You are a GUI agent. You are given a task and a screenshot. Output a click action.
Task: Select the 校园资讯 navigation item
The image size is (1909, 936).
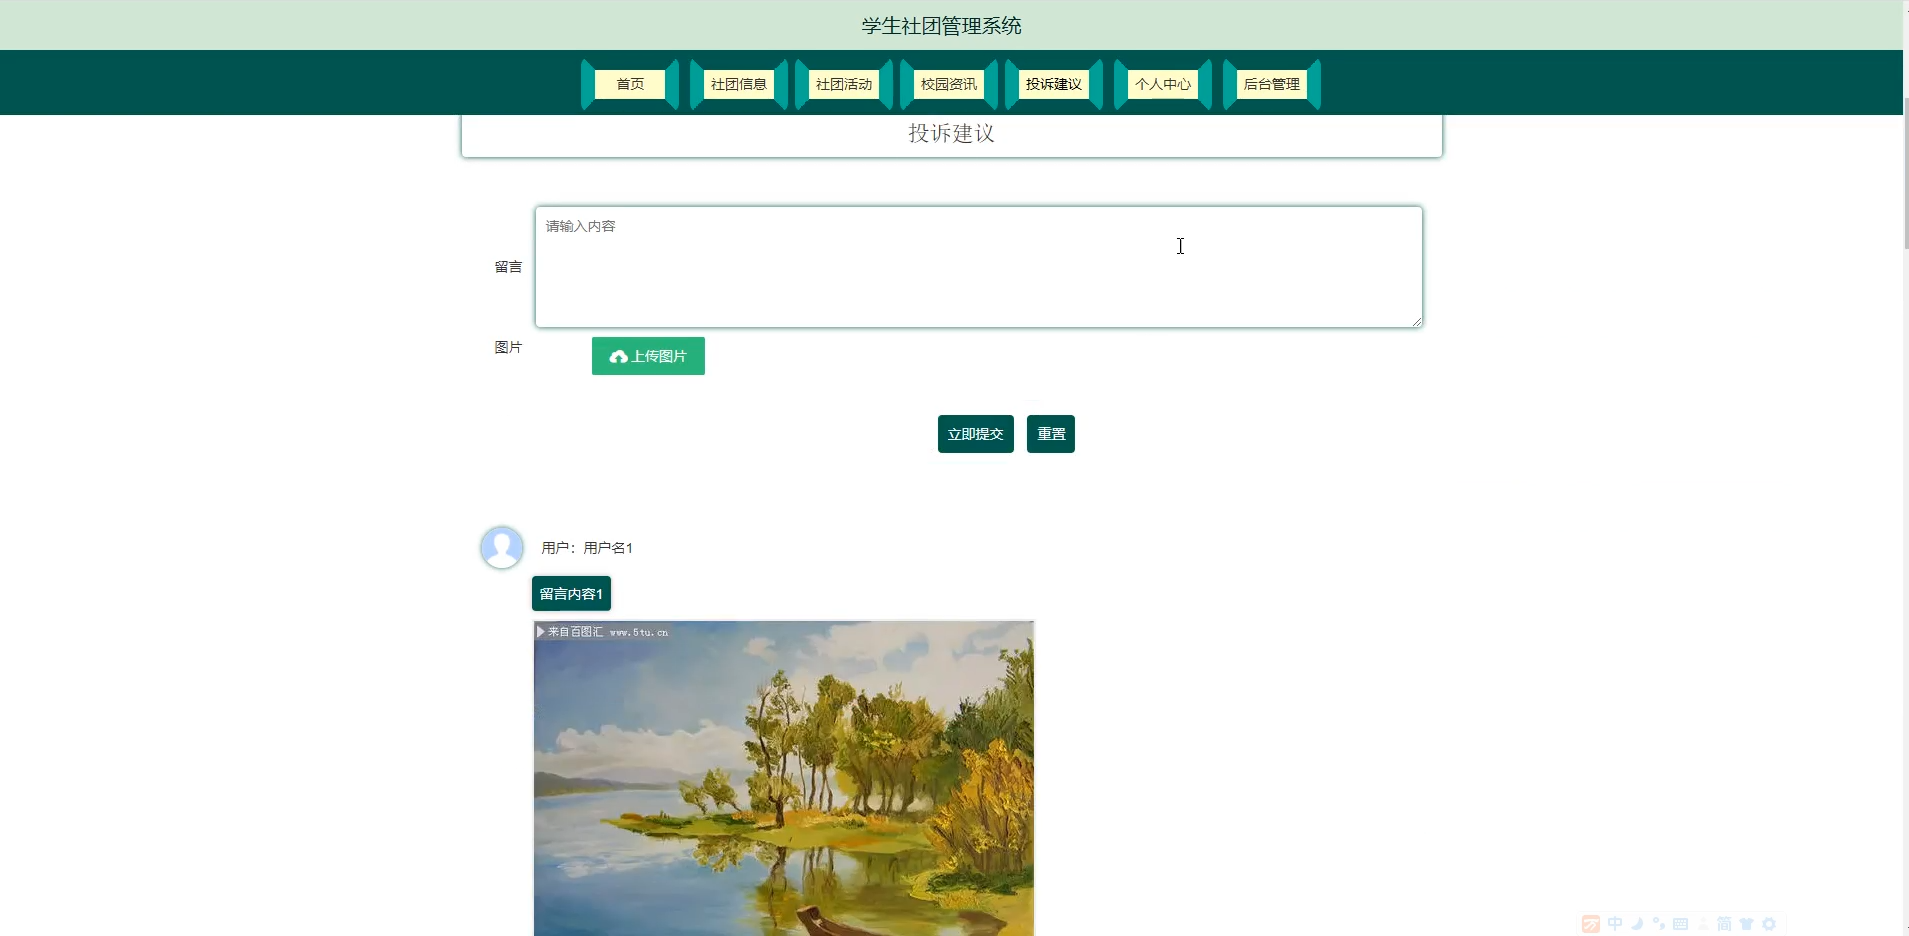pos(948,84)
